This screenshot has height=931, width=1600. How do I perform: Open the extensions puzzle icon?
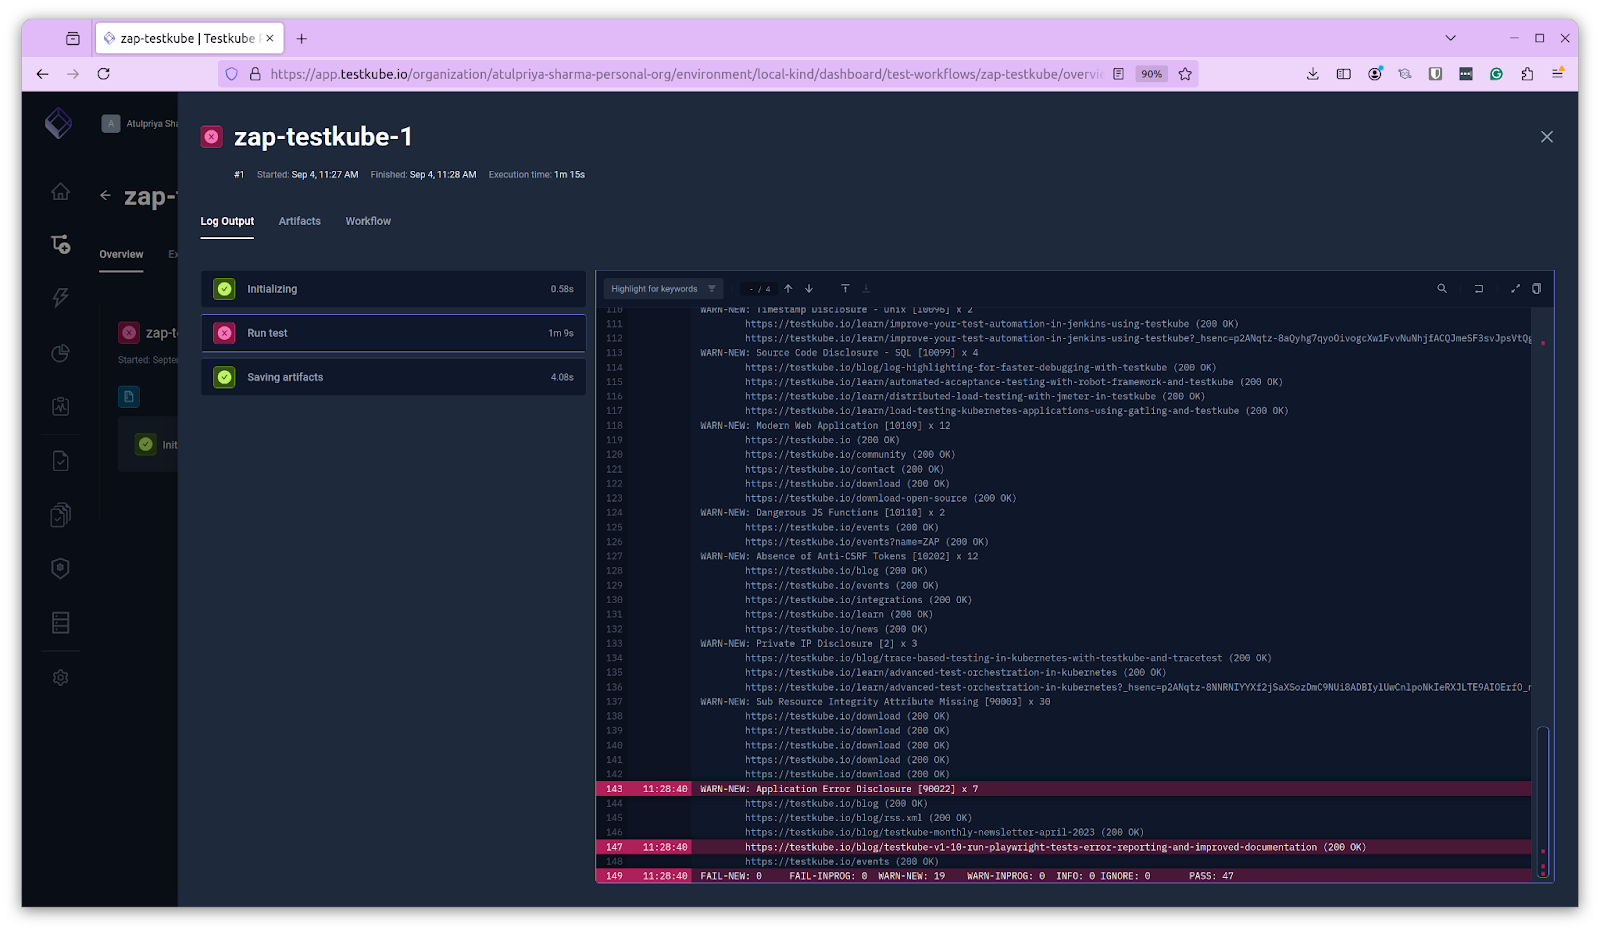(x=1527, y=74)
